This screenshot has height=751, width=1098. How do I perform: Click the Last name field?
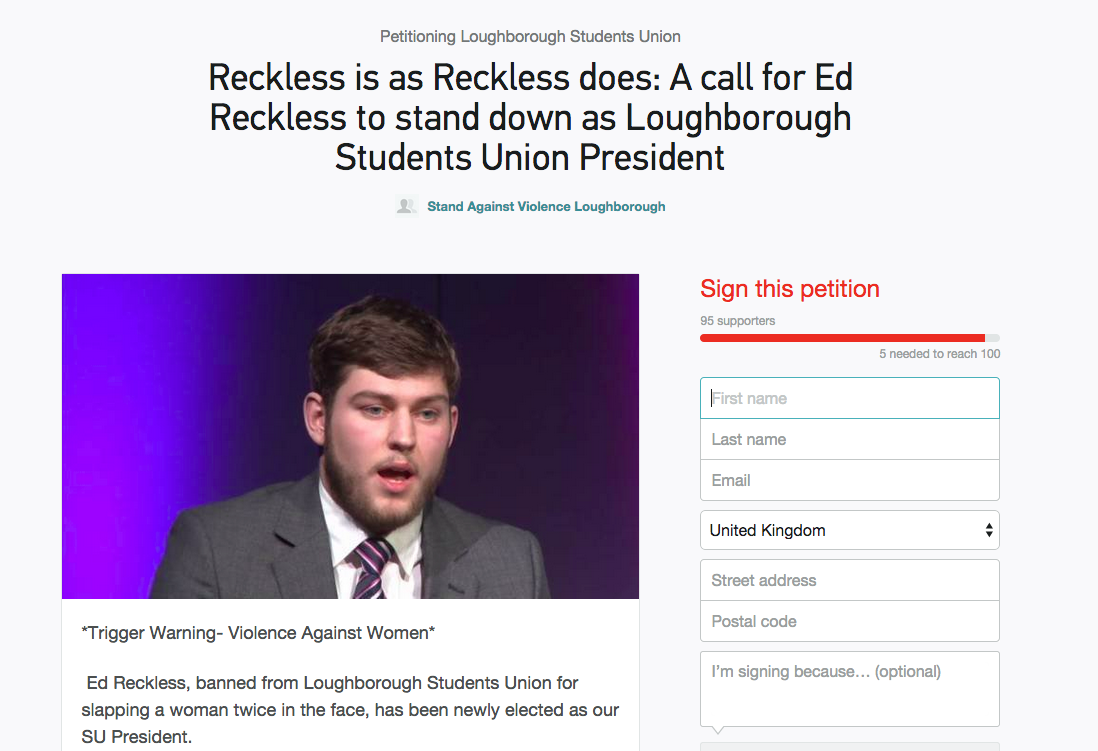(849, 439)
